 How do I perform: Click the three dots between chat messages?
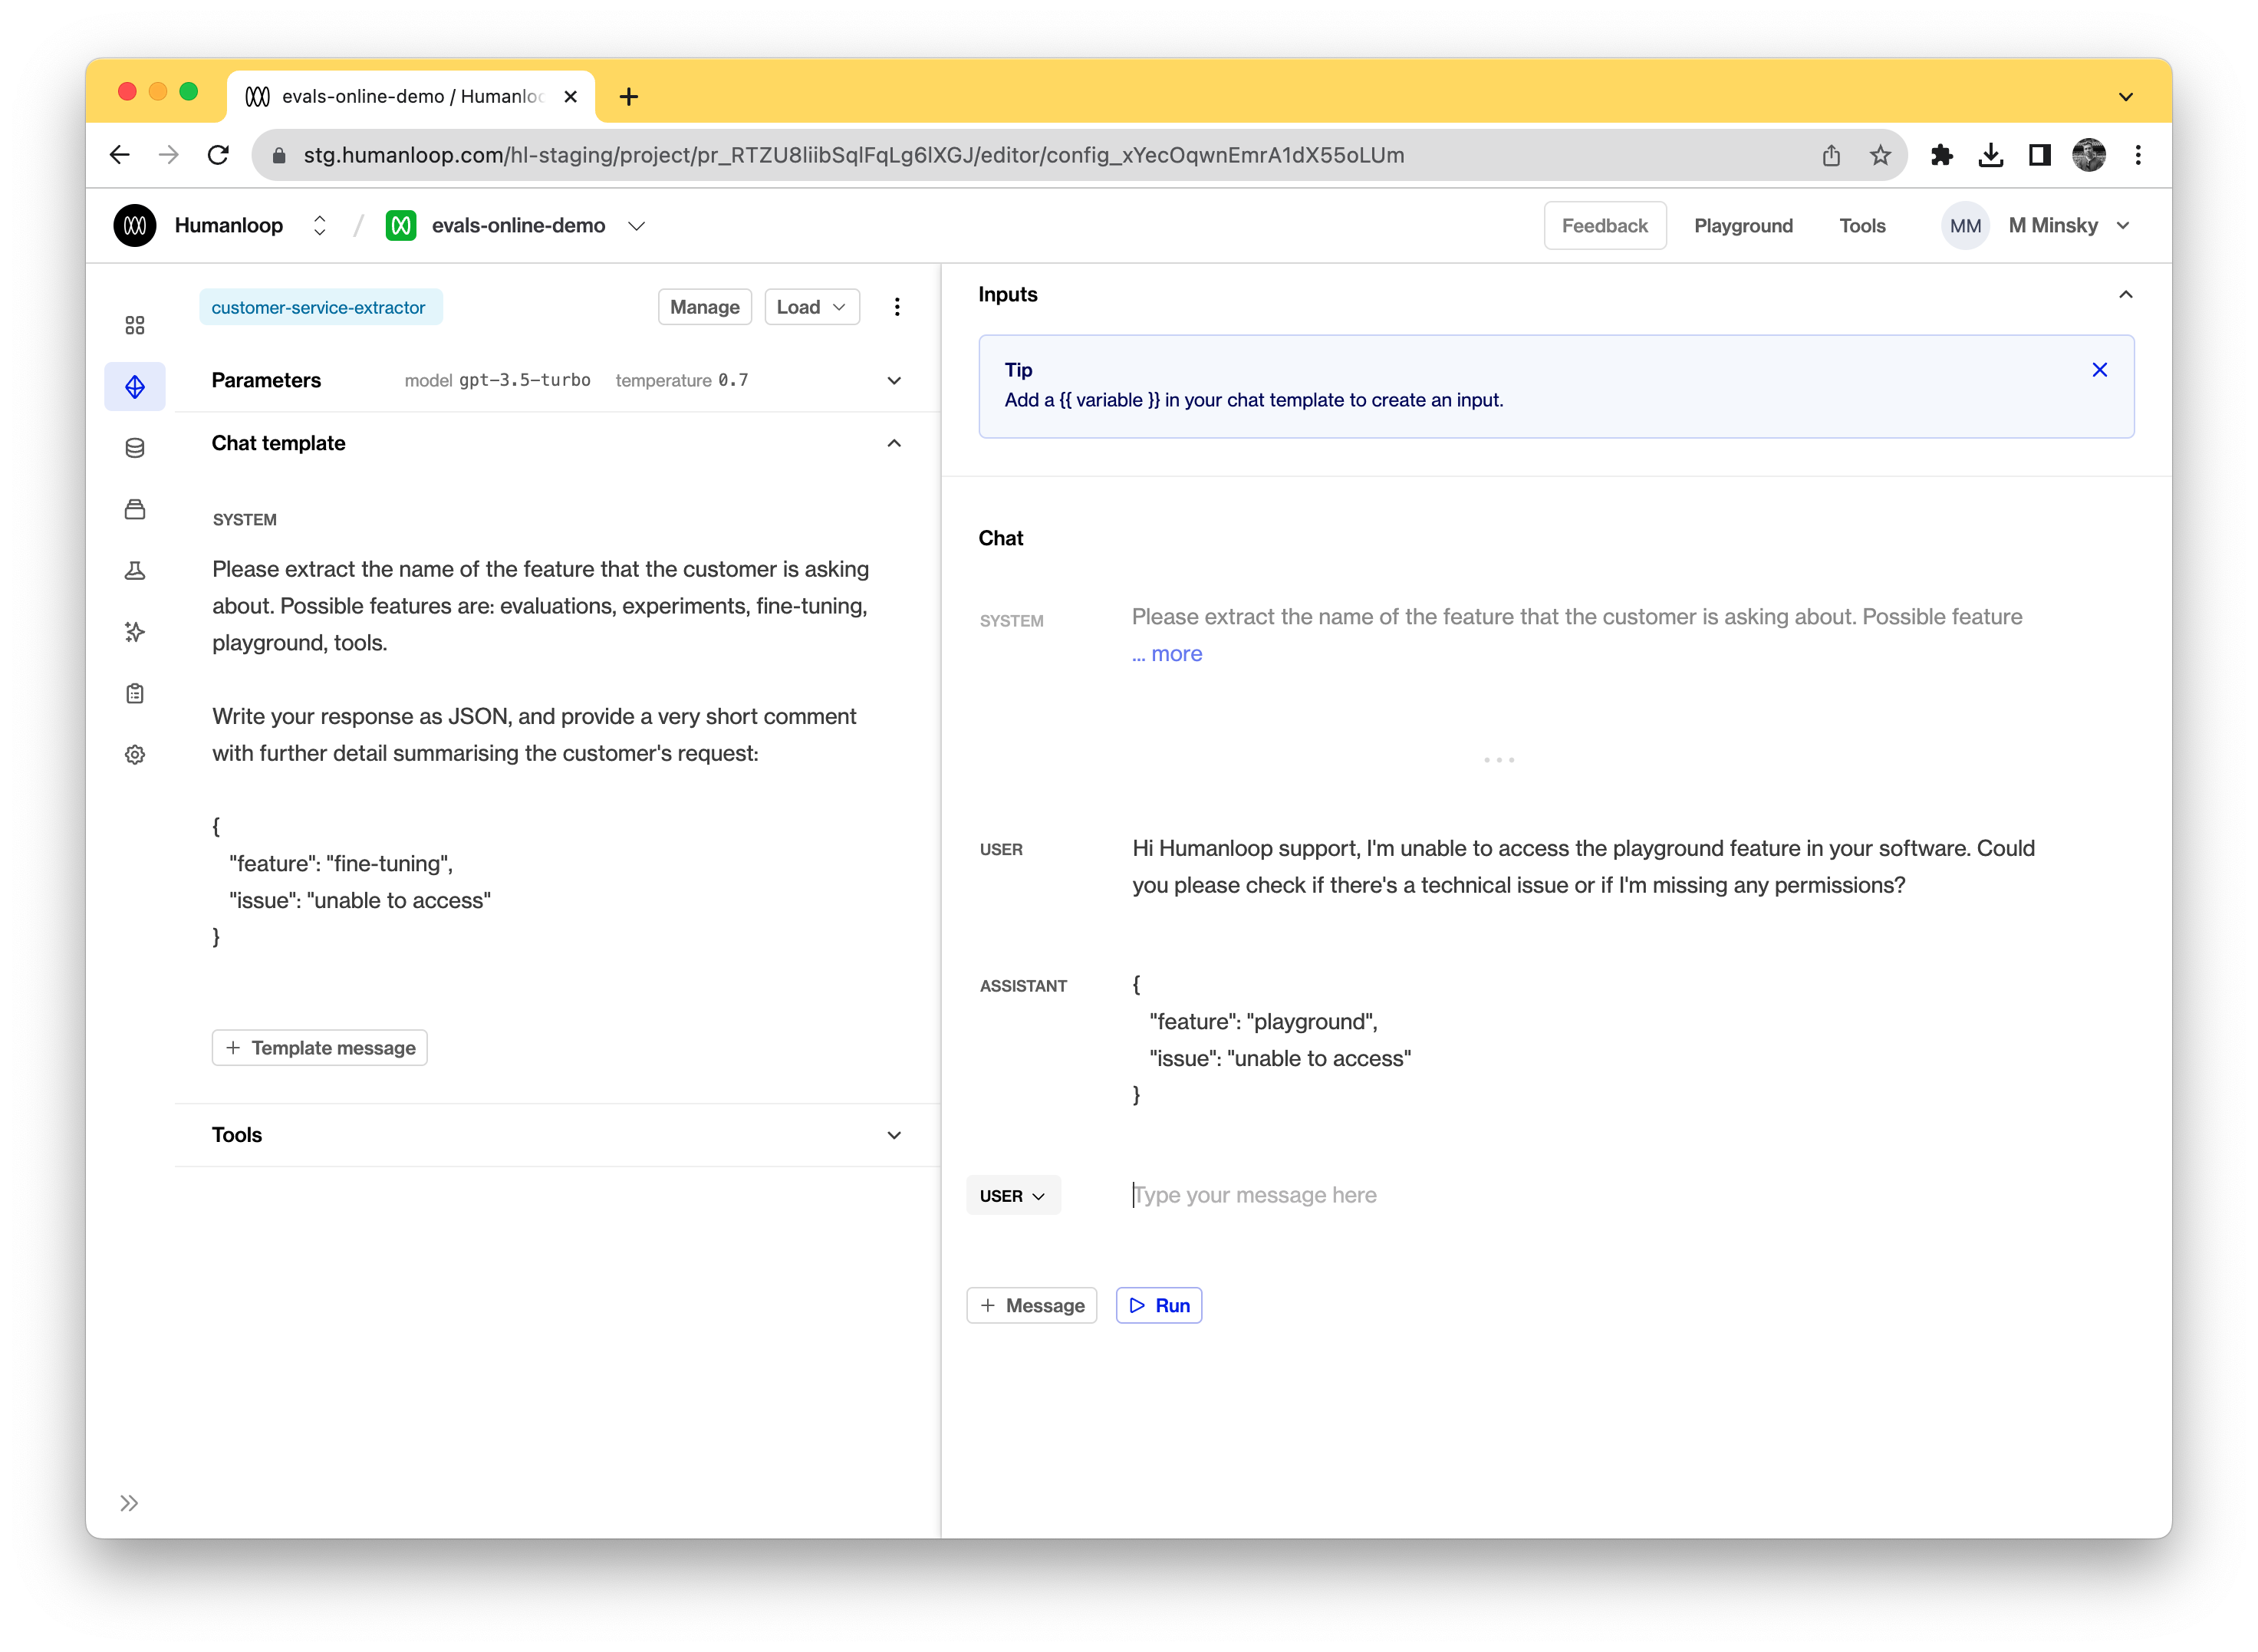[1499, 760]
